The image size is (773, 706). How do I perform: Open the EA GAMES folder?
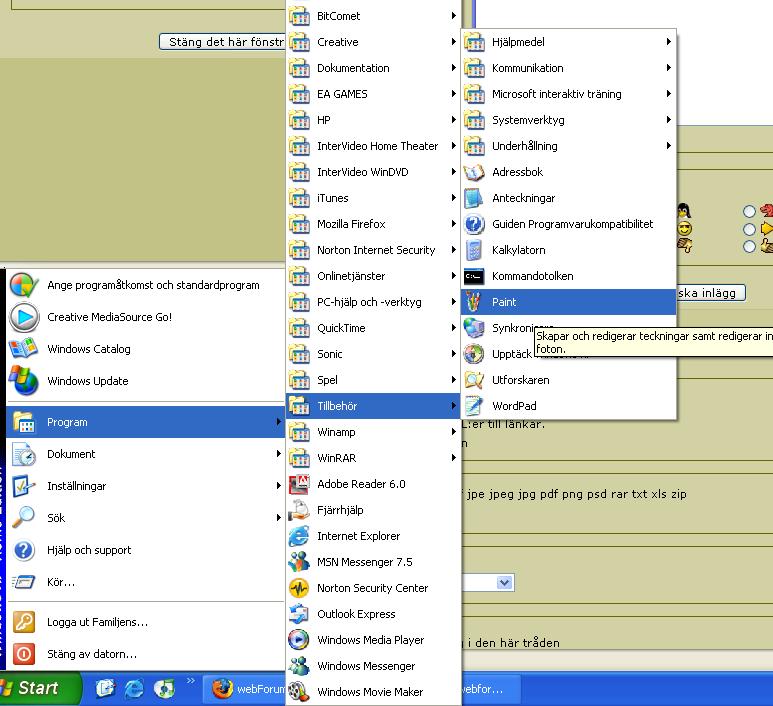[x=373, y=94]
